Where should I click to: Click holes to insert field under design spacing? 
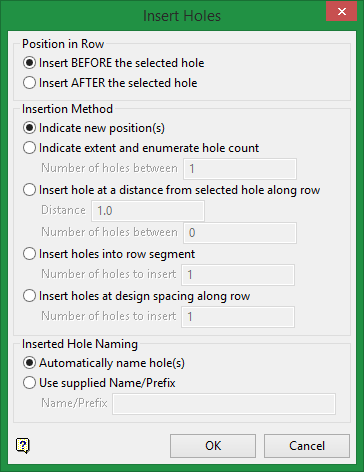click(x=238, y=317)
